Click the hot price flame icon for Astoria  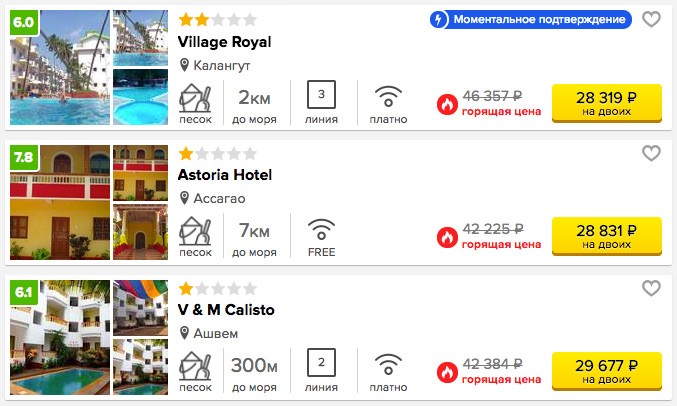[447, 237]
